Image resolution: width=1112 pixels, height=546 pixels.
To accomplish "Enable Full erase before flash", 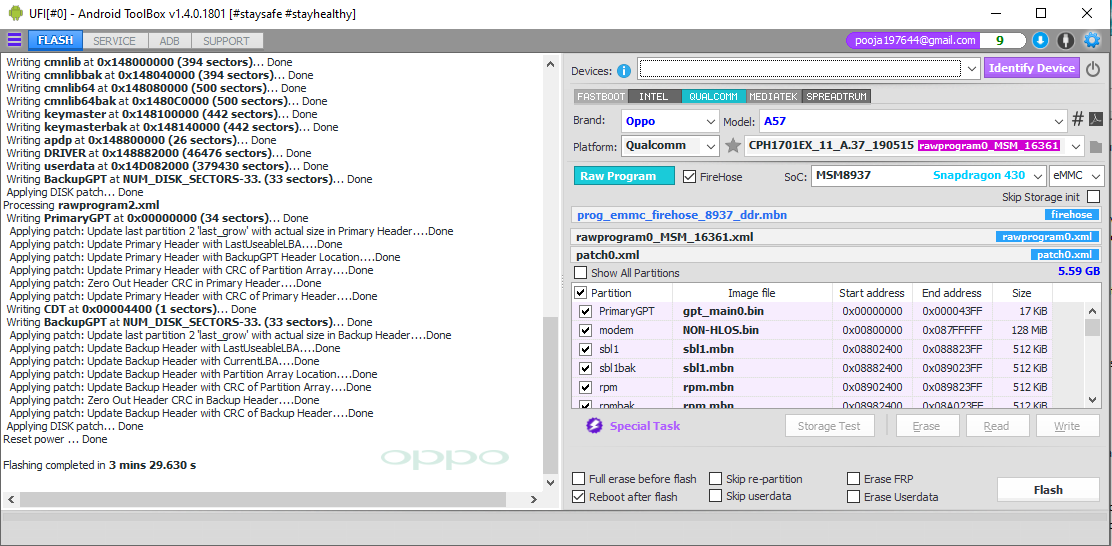I will [x=579, y=479].
